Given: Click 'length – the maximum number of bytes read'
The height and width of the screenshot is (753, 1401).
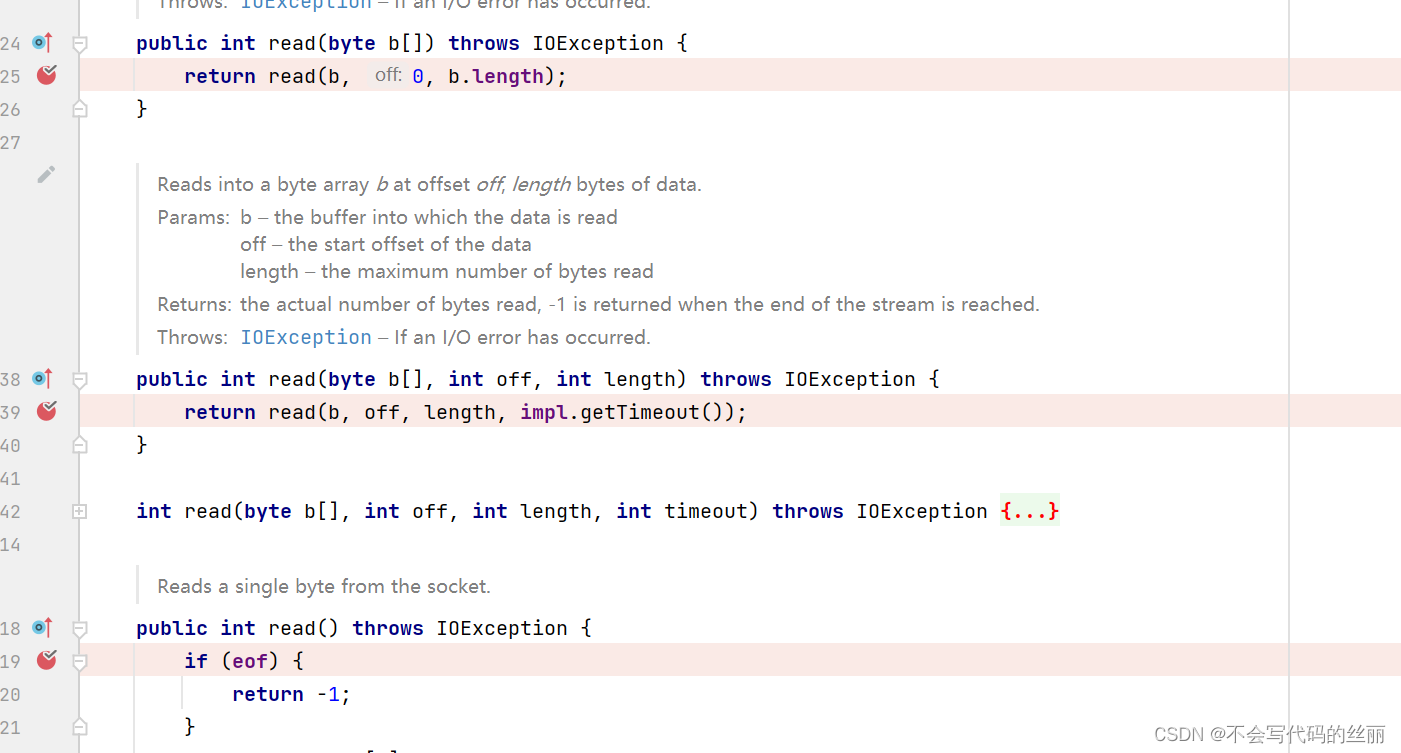Looking at the screenshot, I should (447, 271).
